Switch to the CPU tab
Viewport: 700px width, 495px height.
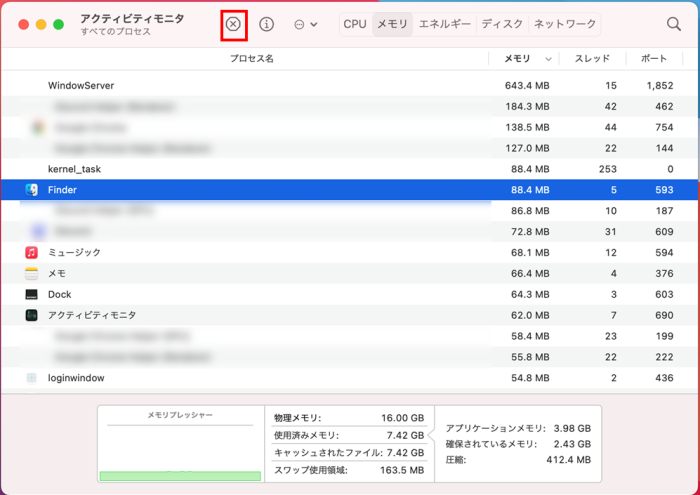click(355, 24)
